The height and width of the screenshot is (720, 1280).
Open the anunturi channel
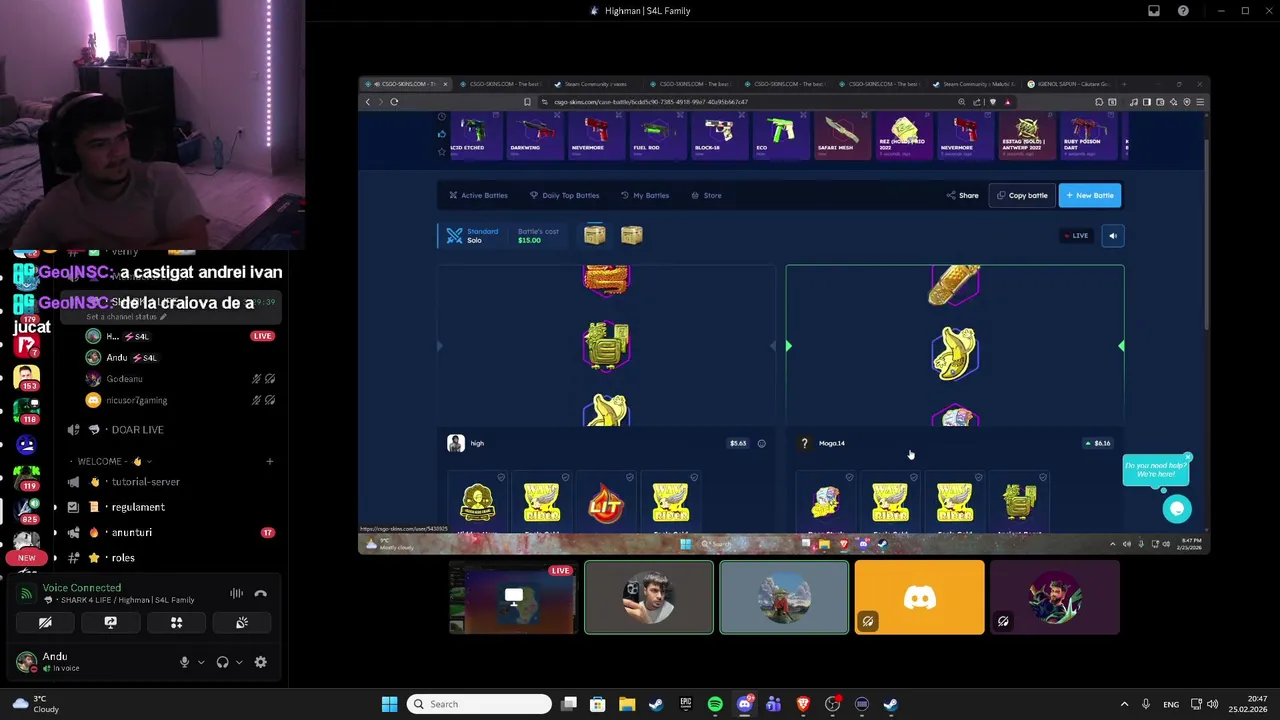[170, 532]
